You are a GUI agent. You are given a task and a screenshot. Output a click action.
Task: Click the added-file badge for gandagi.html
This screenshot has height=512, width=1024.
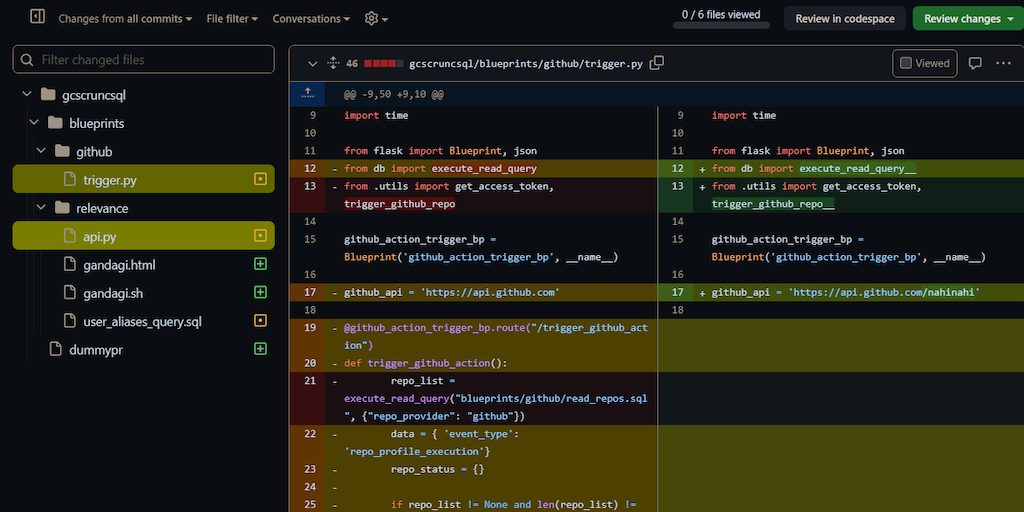(x=260, y=265)
